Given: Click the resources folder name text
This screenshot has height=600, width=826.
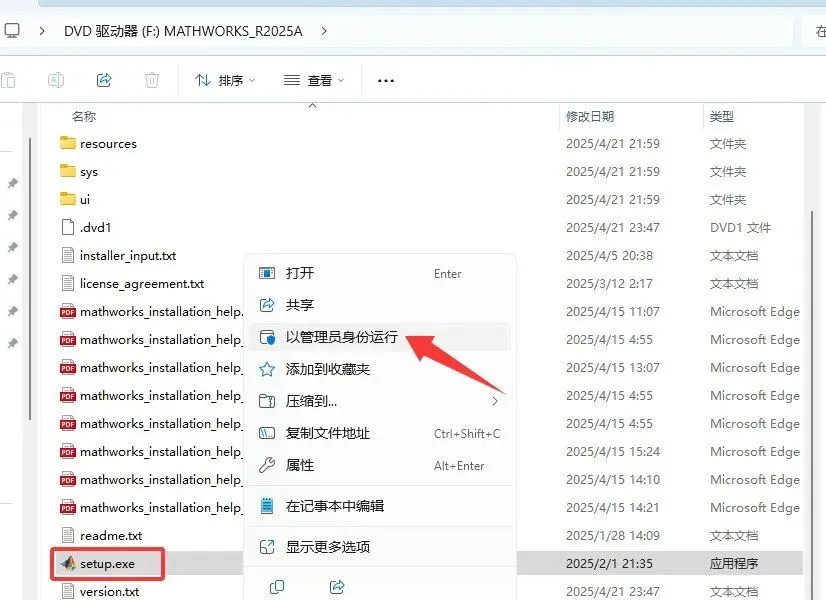Looking at the screenshot, I should [109, 144].
